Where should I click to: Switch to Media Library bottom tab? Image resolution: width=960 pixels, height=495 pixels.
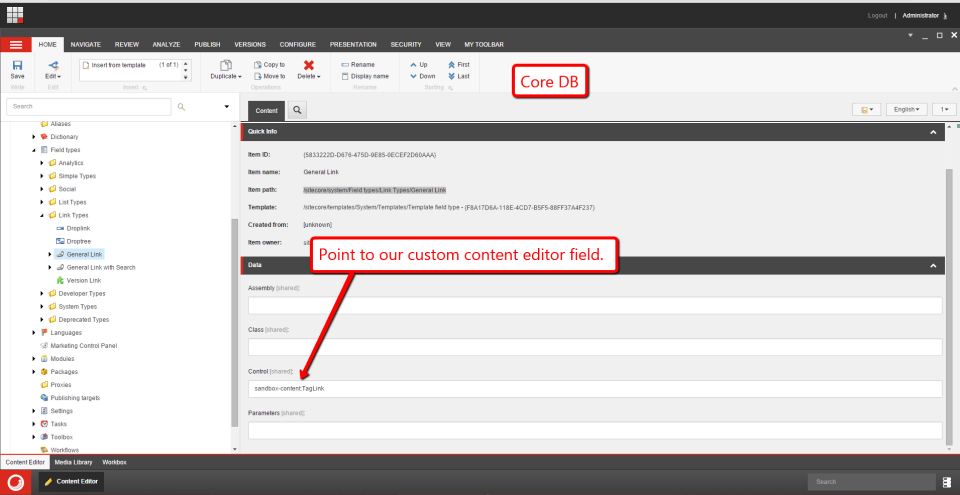[73, 463]
